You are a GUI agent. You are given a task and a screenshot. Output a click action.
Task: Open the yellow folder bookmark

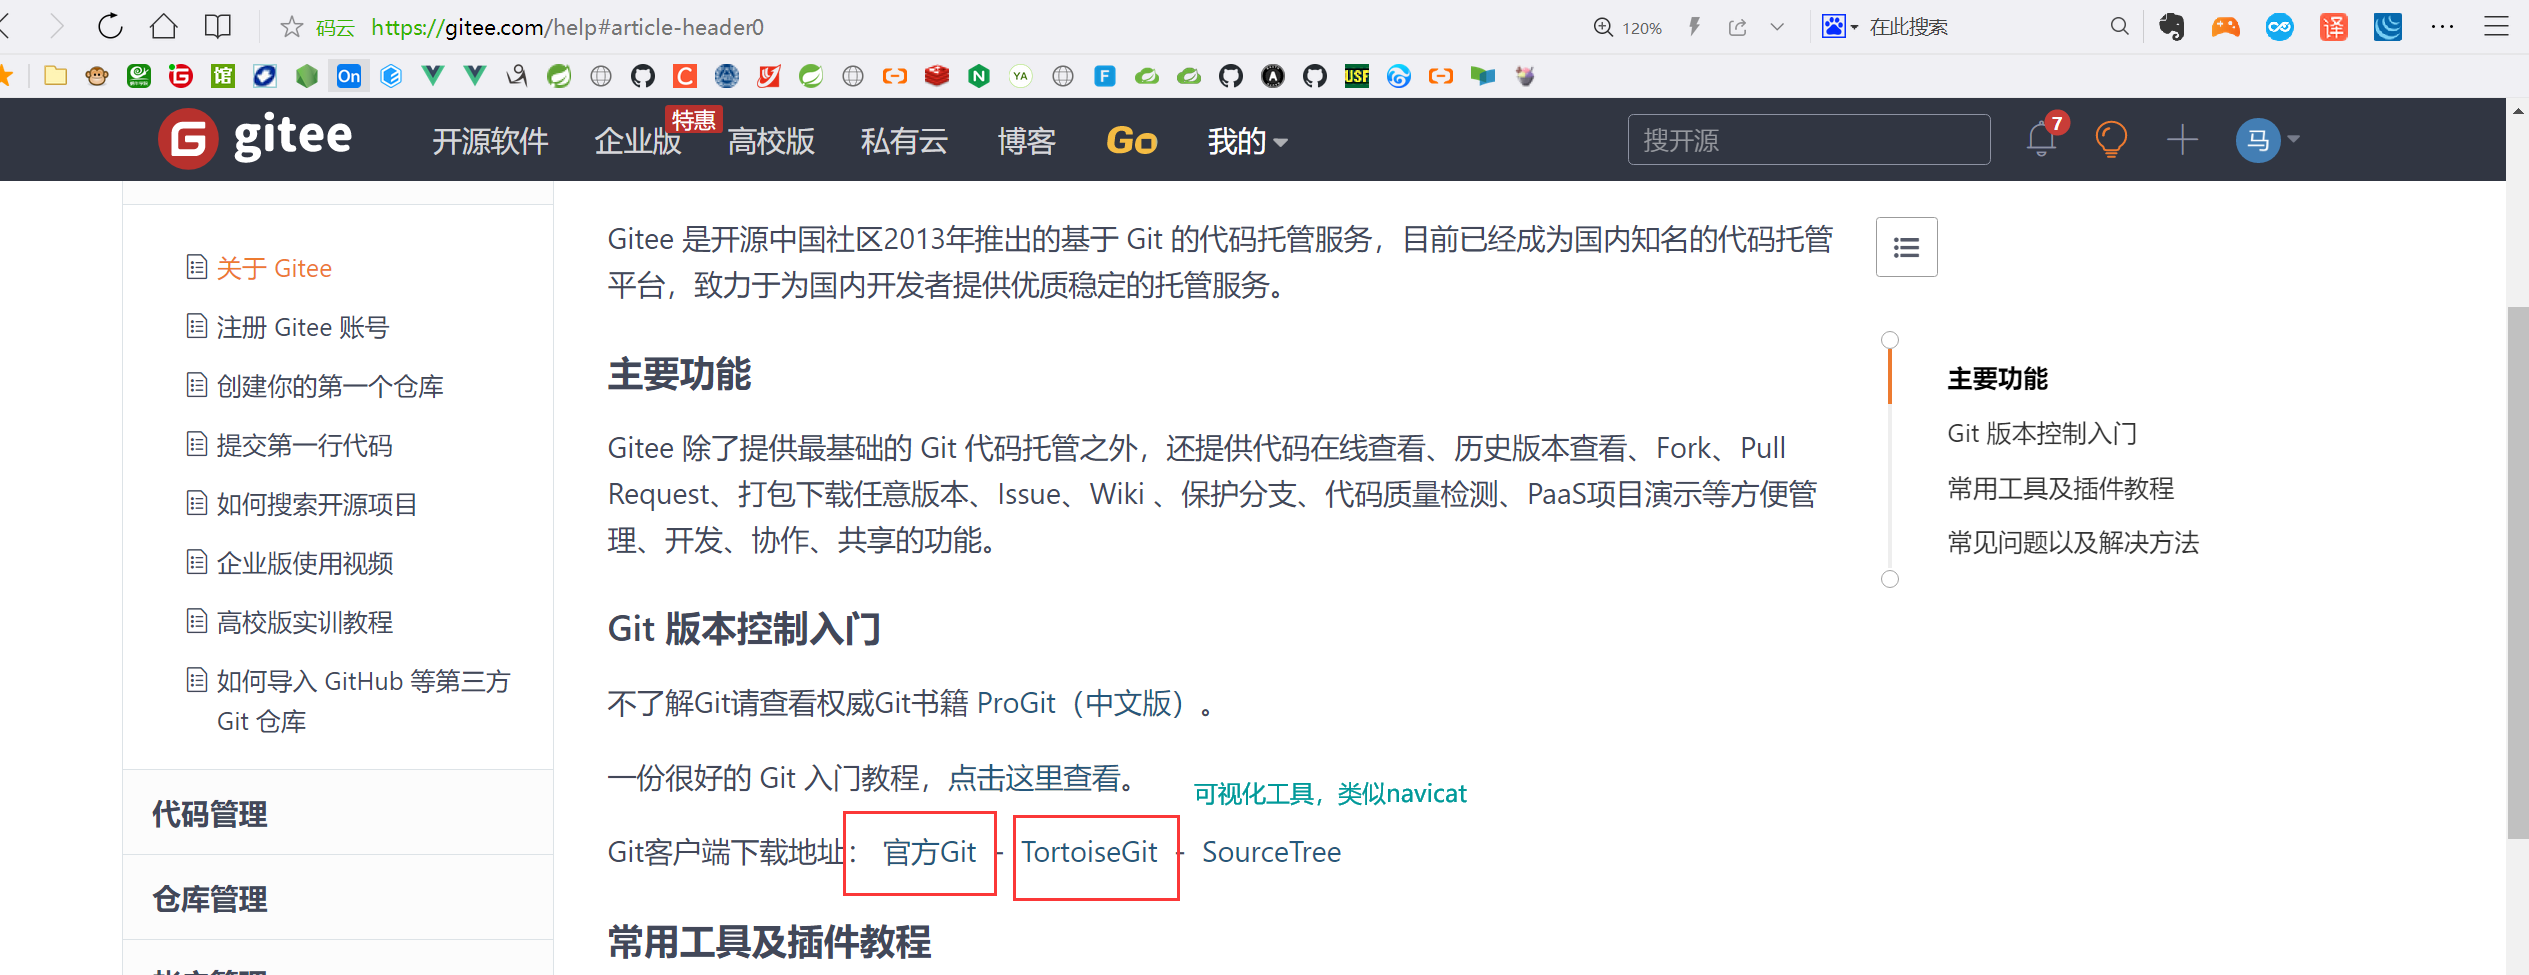[x=55, y=76]
